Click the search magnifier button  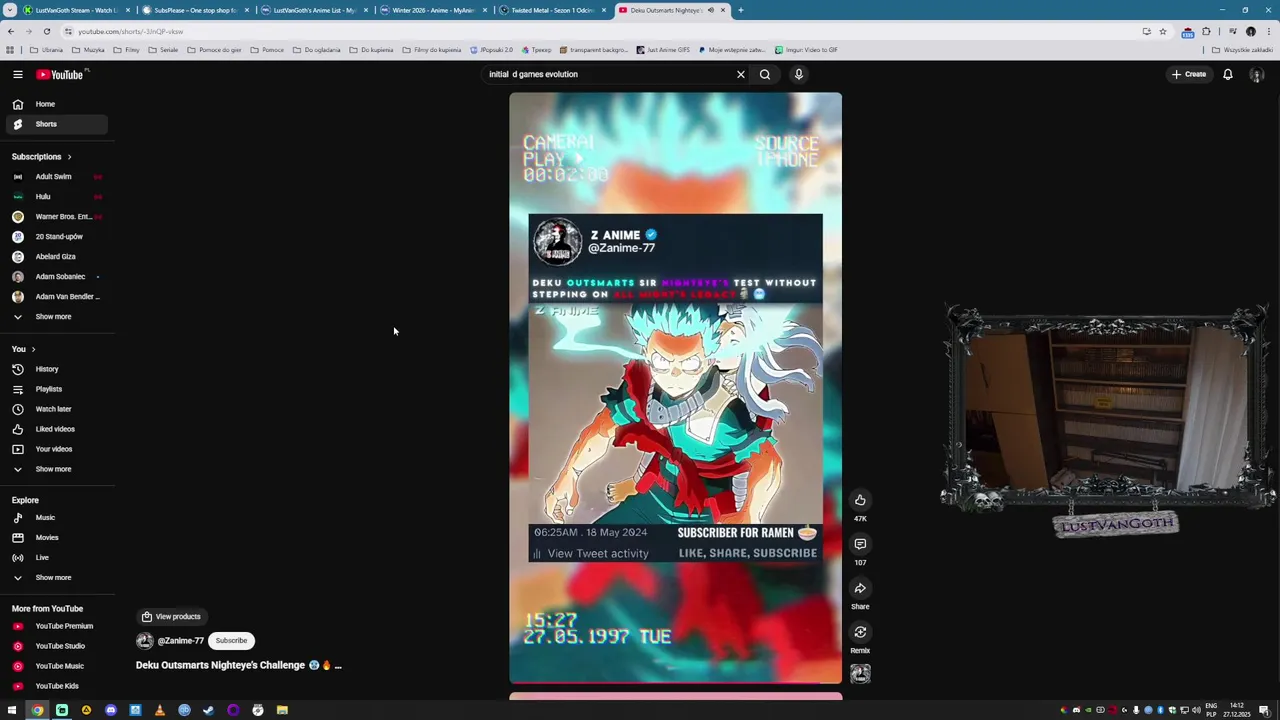[765, 74]
